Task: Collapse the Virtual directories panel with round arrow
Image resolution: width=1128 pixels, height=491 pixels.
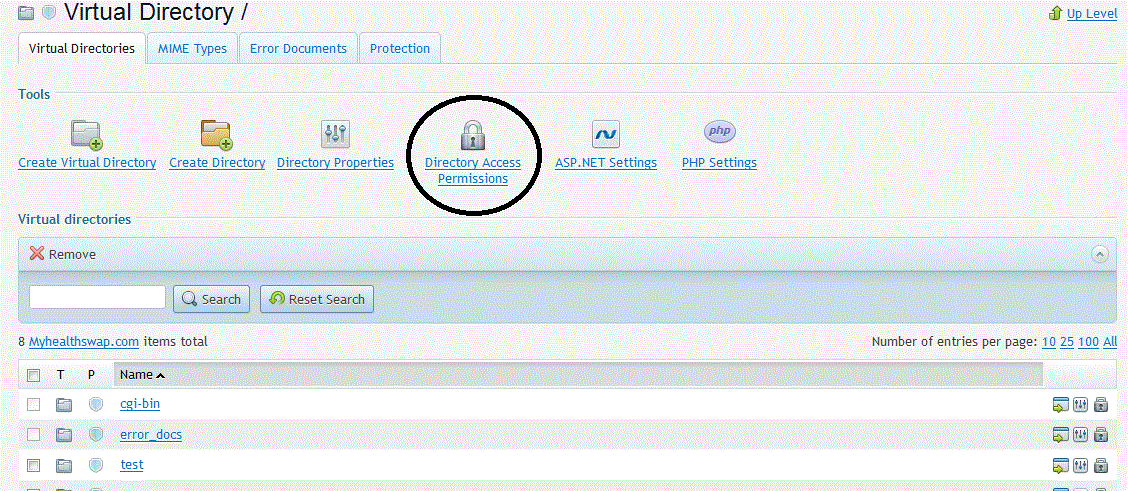Action: tap(1100, 254)
